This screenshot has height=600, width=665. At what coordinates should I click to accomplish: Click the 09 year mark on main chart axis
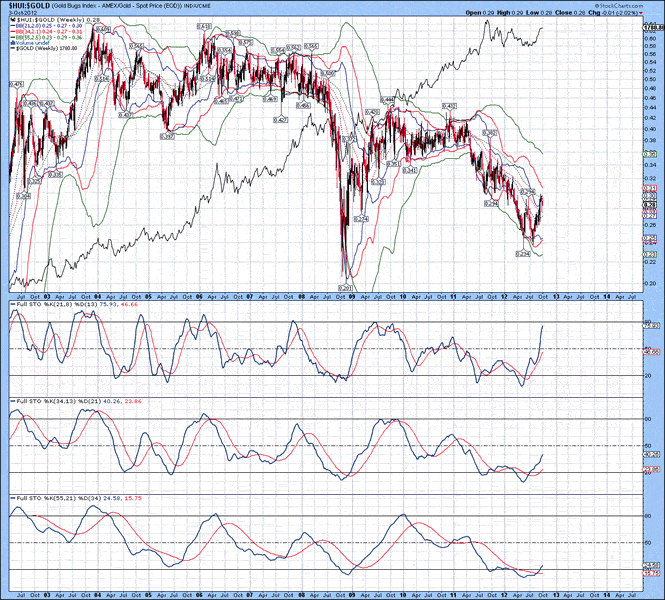(351, 296)
